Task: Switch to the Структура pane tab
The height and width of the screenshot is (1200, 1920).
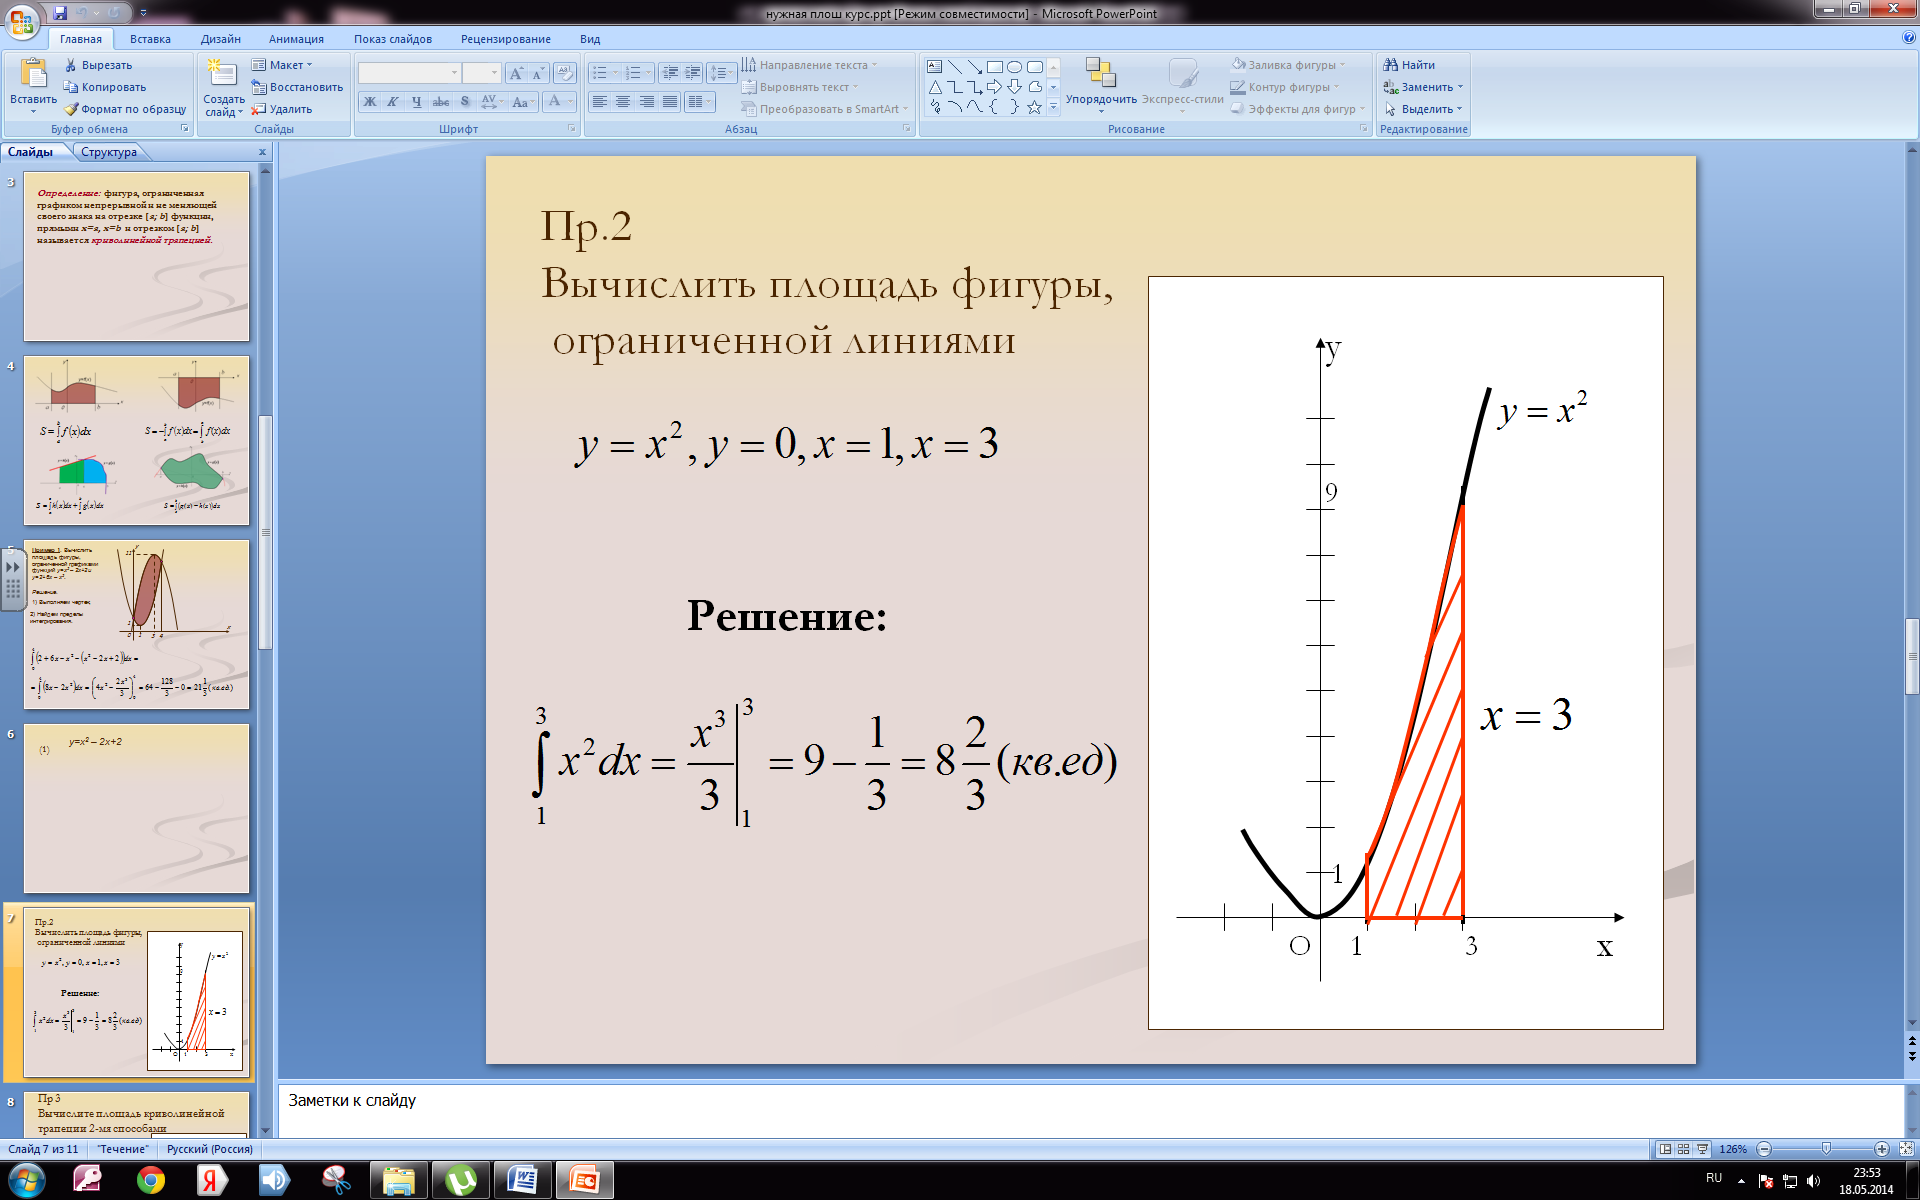Action: 109,152
